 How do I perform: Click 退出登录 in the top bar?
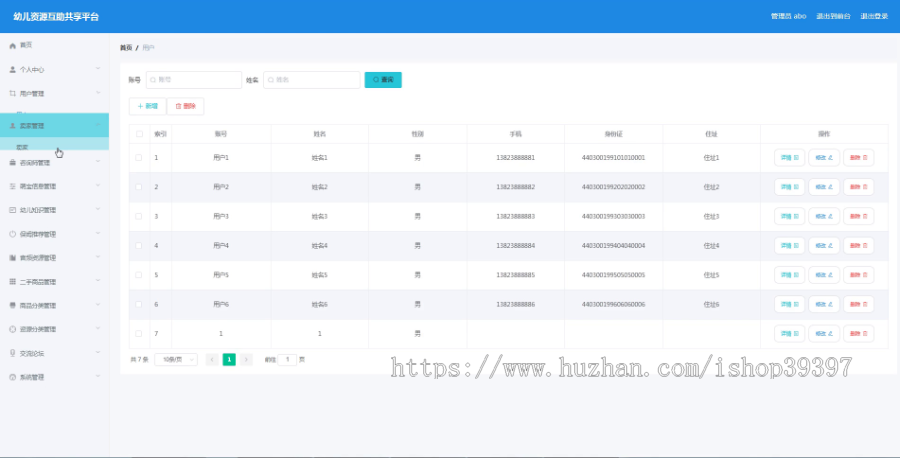874,16
